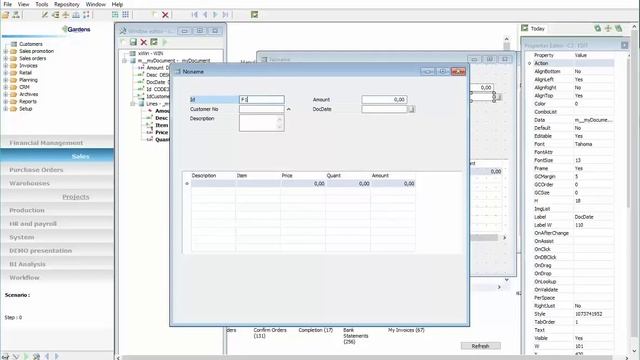
Task: Expand the Invoices folder in tree
Action: [6, 66]
